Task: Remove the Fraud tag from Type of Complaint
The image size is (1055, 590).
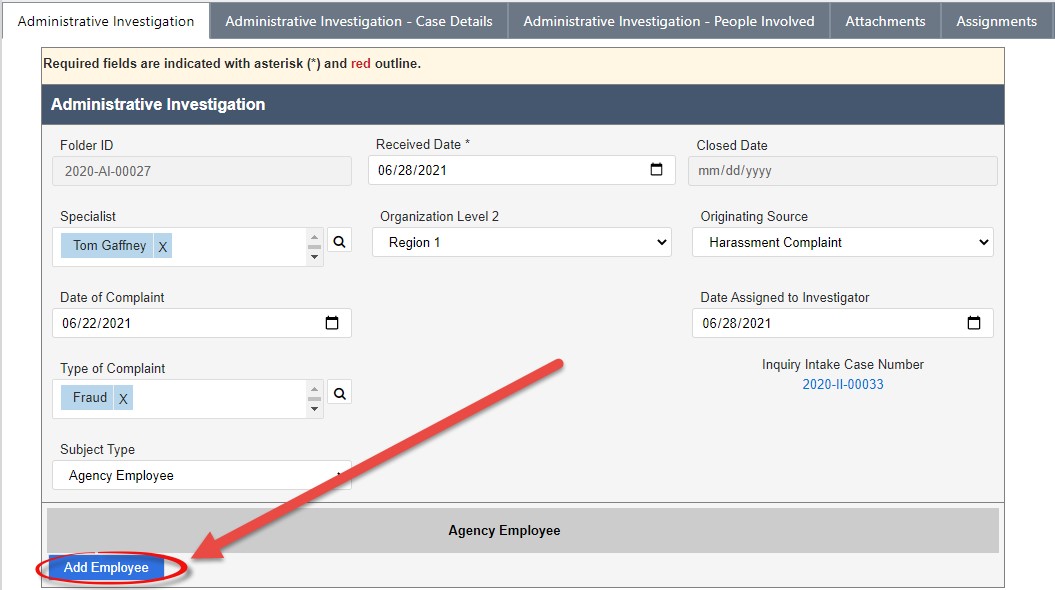Action: 123,398
